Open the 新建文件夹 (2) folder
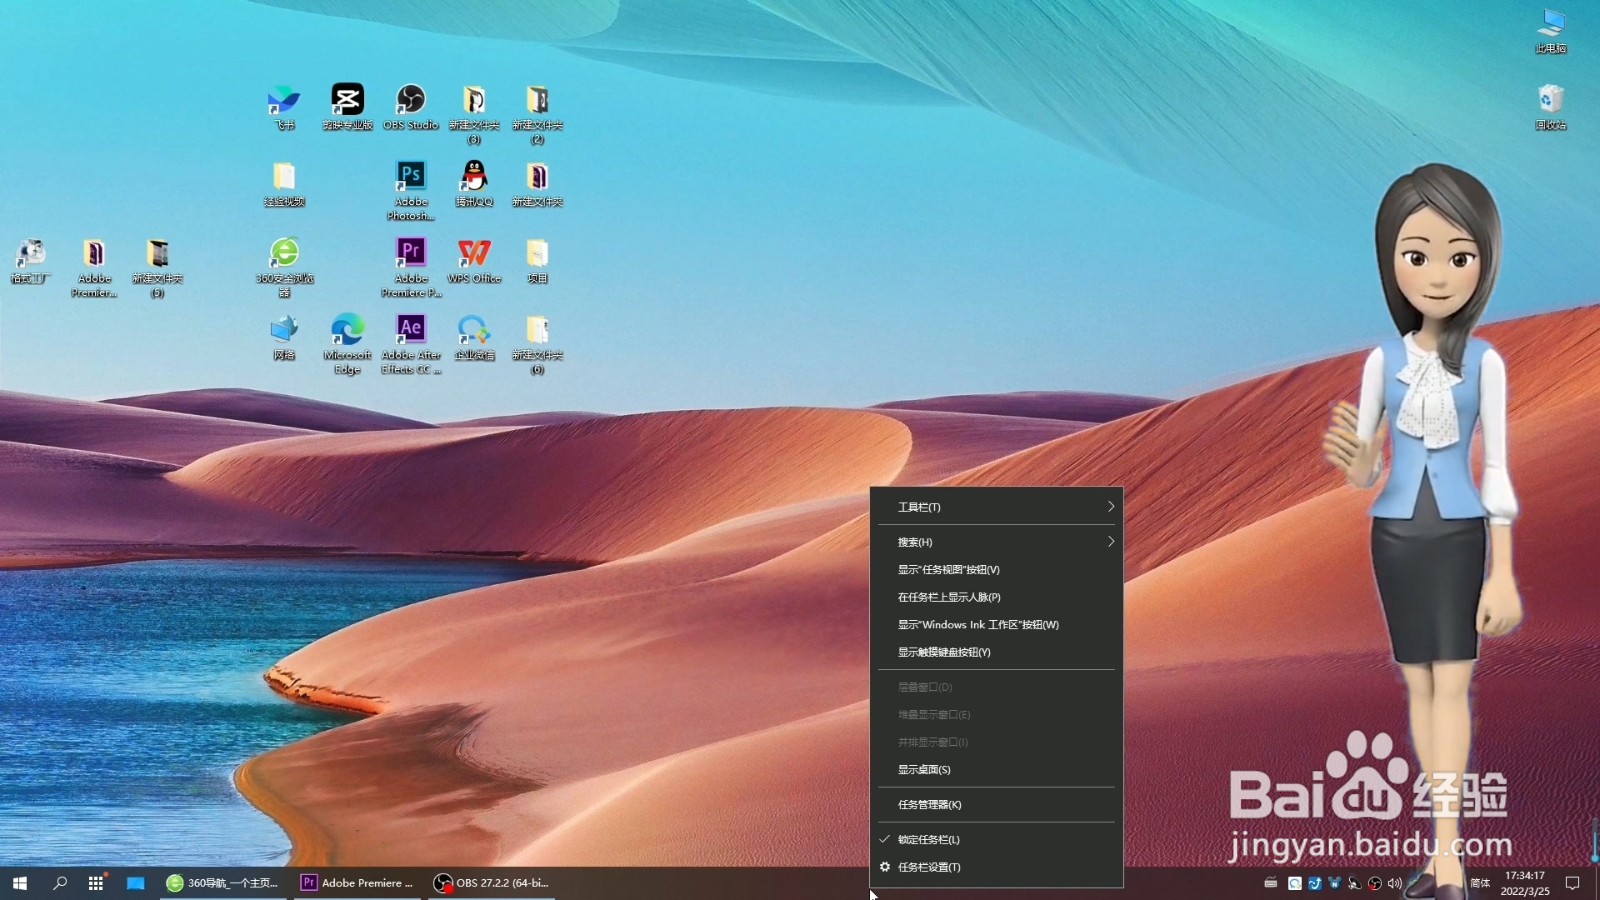Screen dimensions: 1600x900 537,114
